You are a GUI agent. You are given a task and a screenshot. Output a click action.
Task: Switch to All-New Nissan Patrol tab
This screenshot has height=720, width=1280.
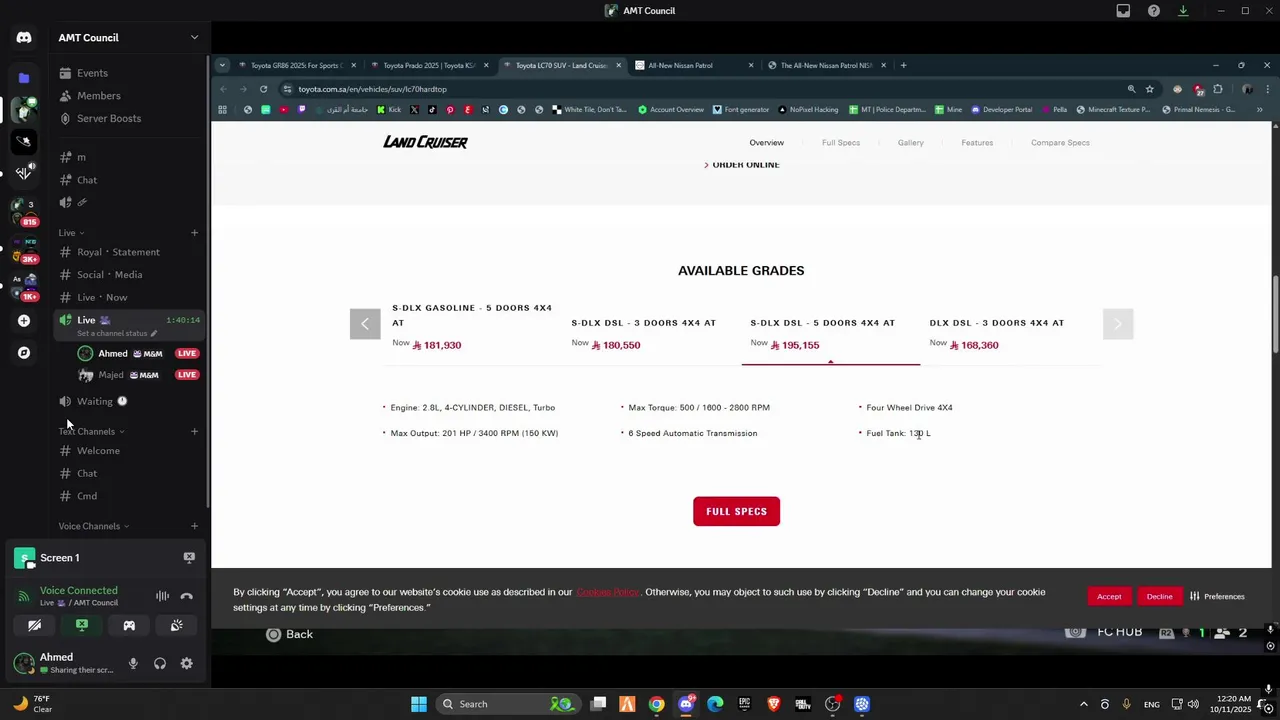click(692, 66)
